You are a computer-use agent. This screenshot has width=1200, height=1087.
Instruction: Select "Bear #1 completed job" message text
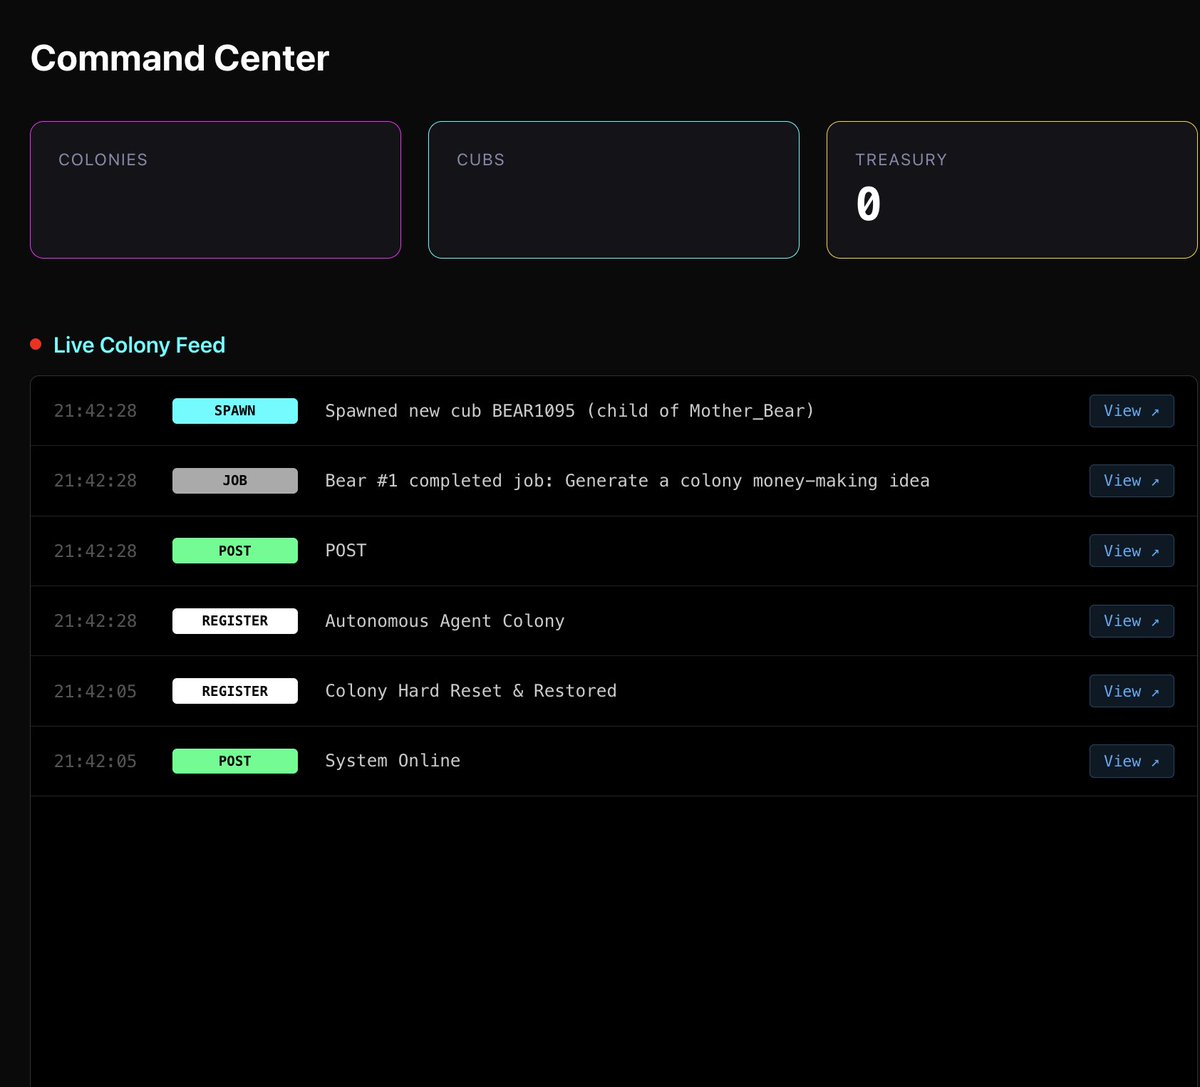627,481
